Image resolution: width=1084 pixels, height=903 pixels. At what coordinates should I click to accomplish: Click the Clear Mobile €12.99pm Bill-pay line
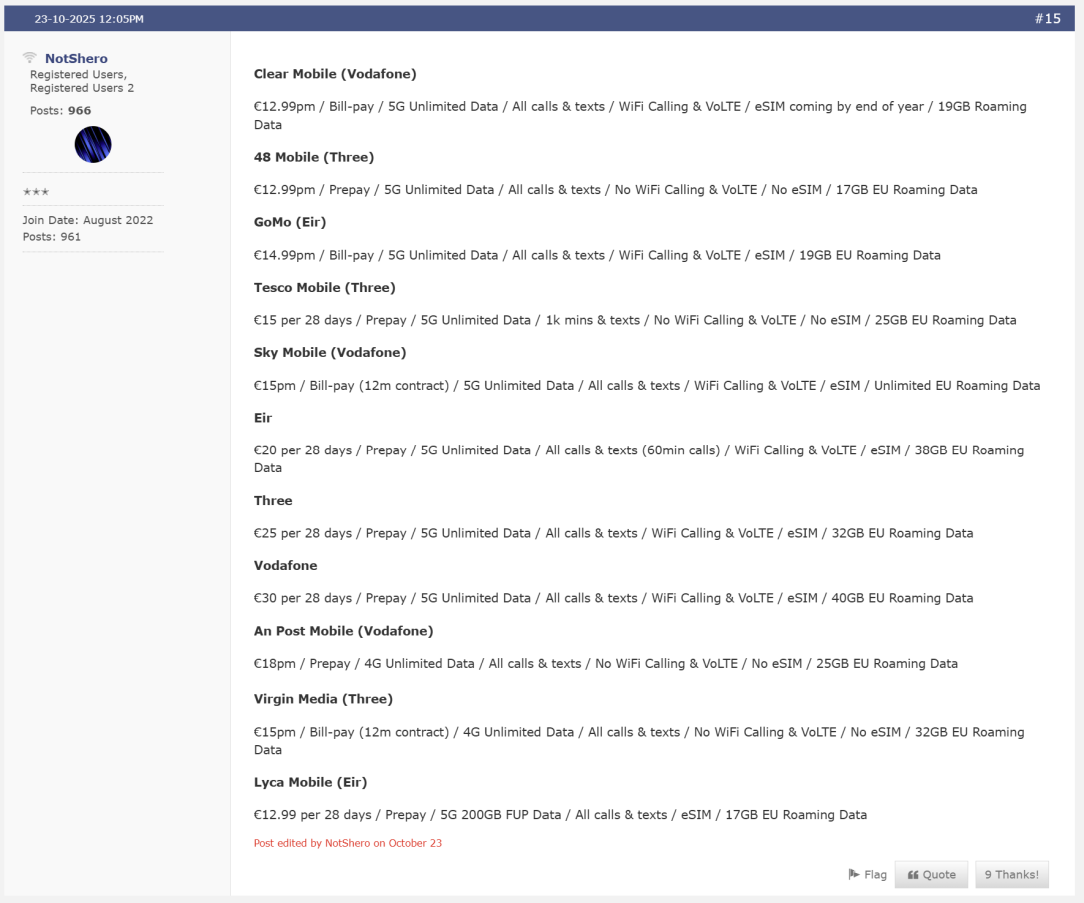point(640,115)
